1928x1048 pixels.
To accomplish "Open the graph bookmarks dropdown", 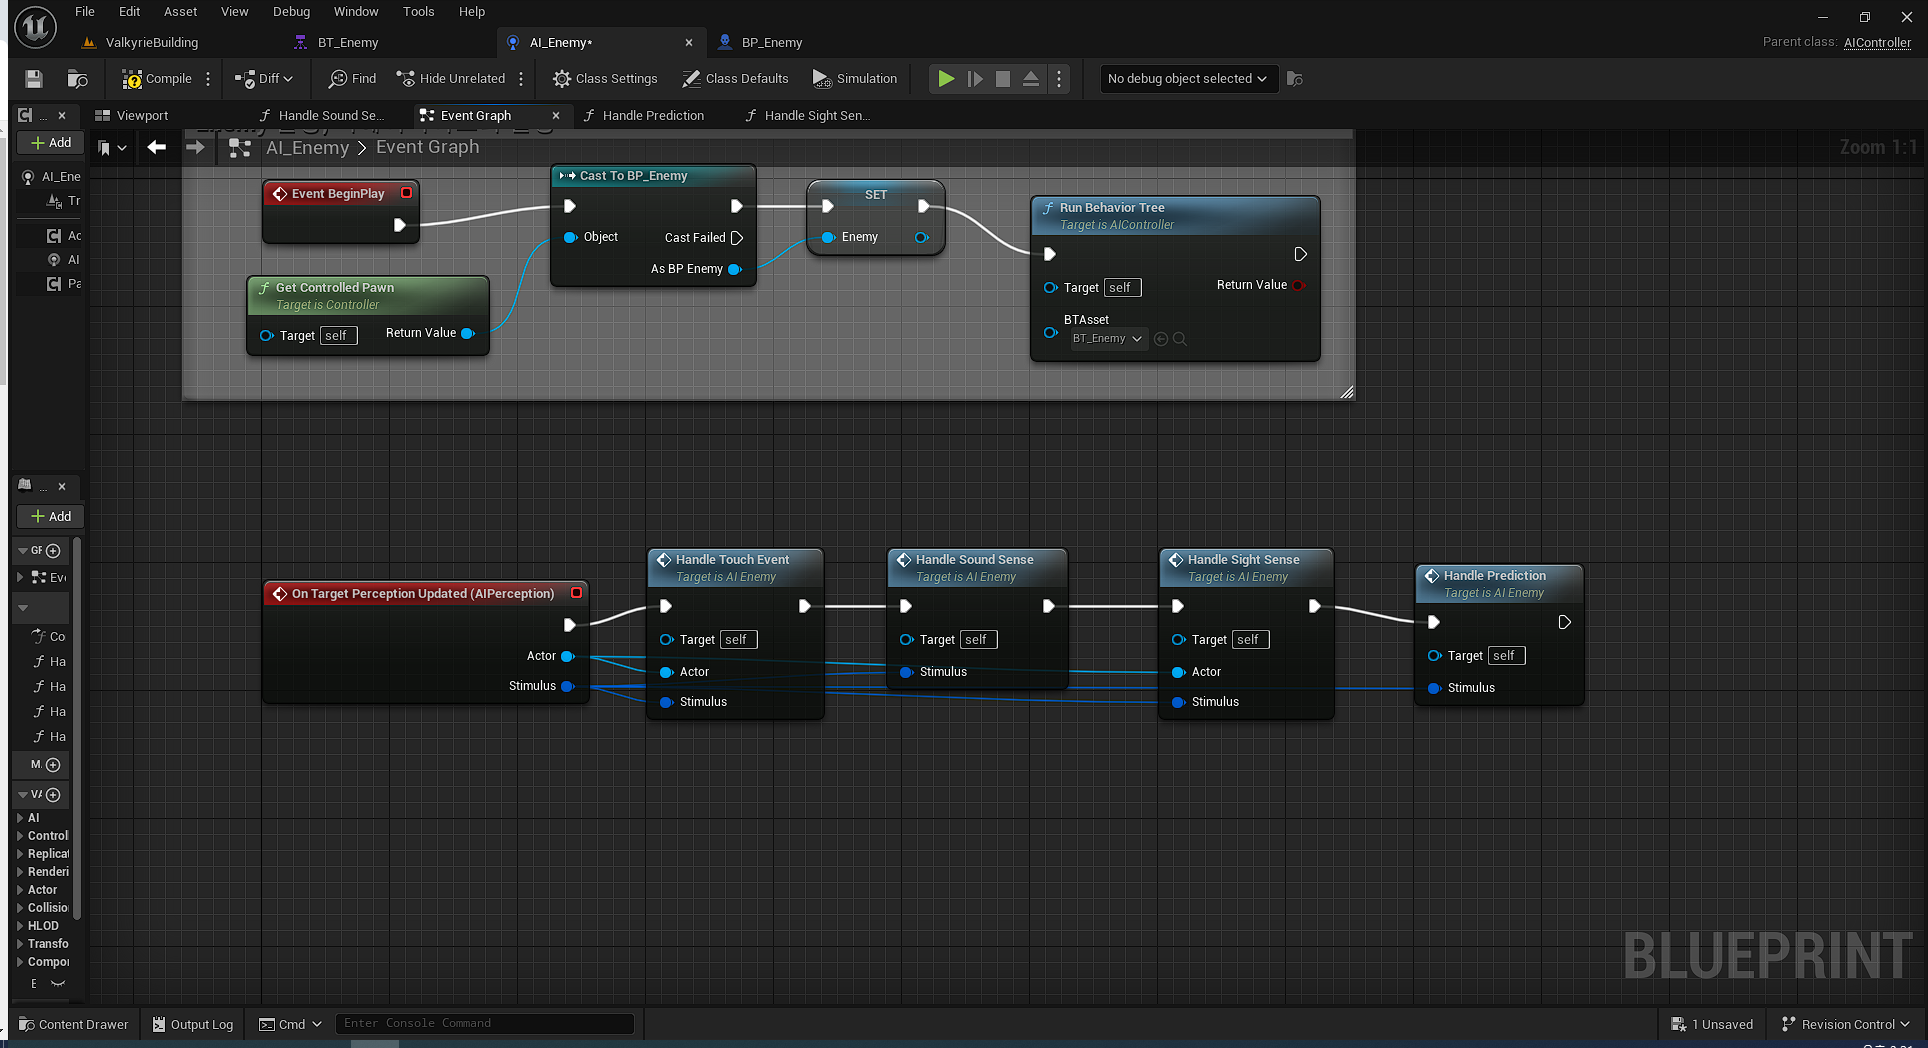I will click(112, 148).
